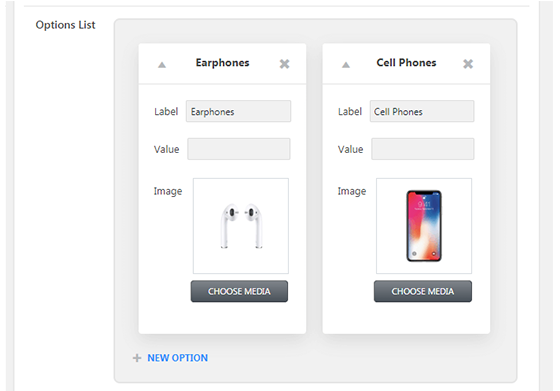Click the Image label in Cell Phones panel
The width and height of the screenshot is (560, 391).
tap(352, 191)
